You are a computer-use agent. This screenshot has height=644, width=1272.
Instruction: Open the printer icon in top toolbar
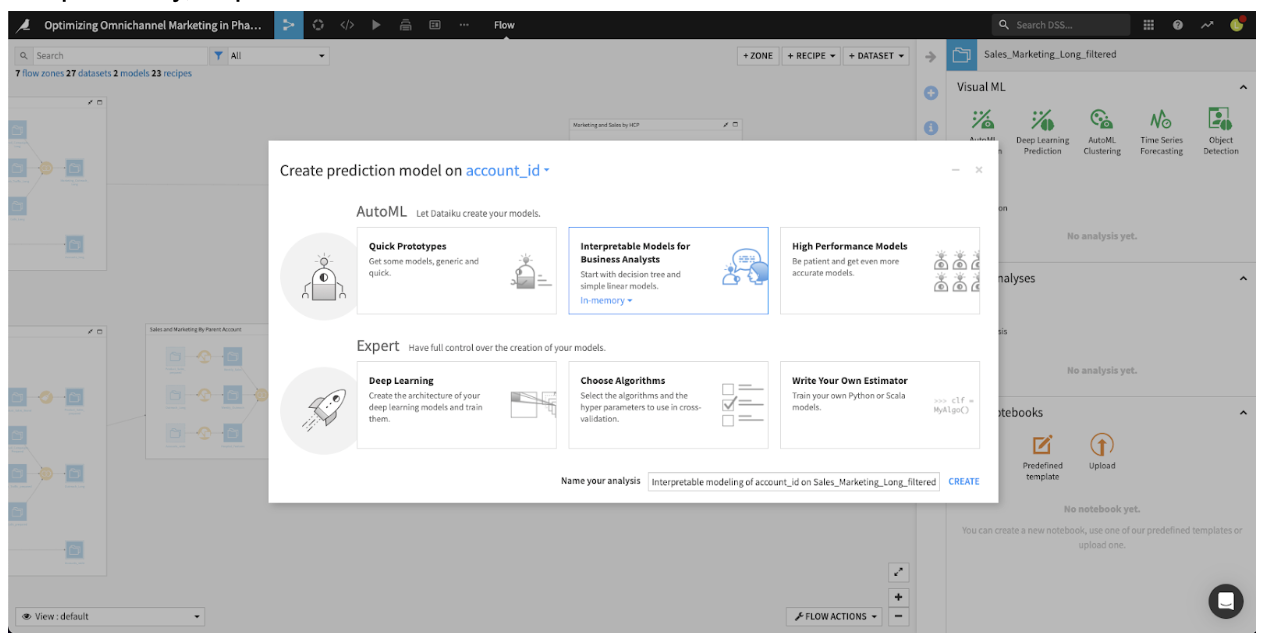[x=404, y=25]
